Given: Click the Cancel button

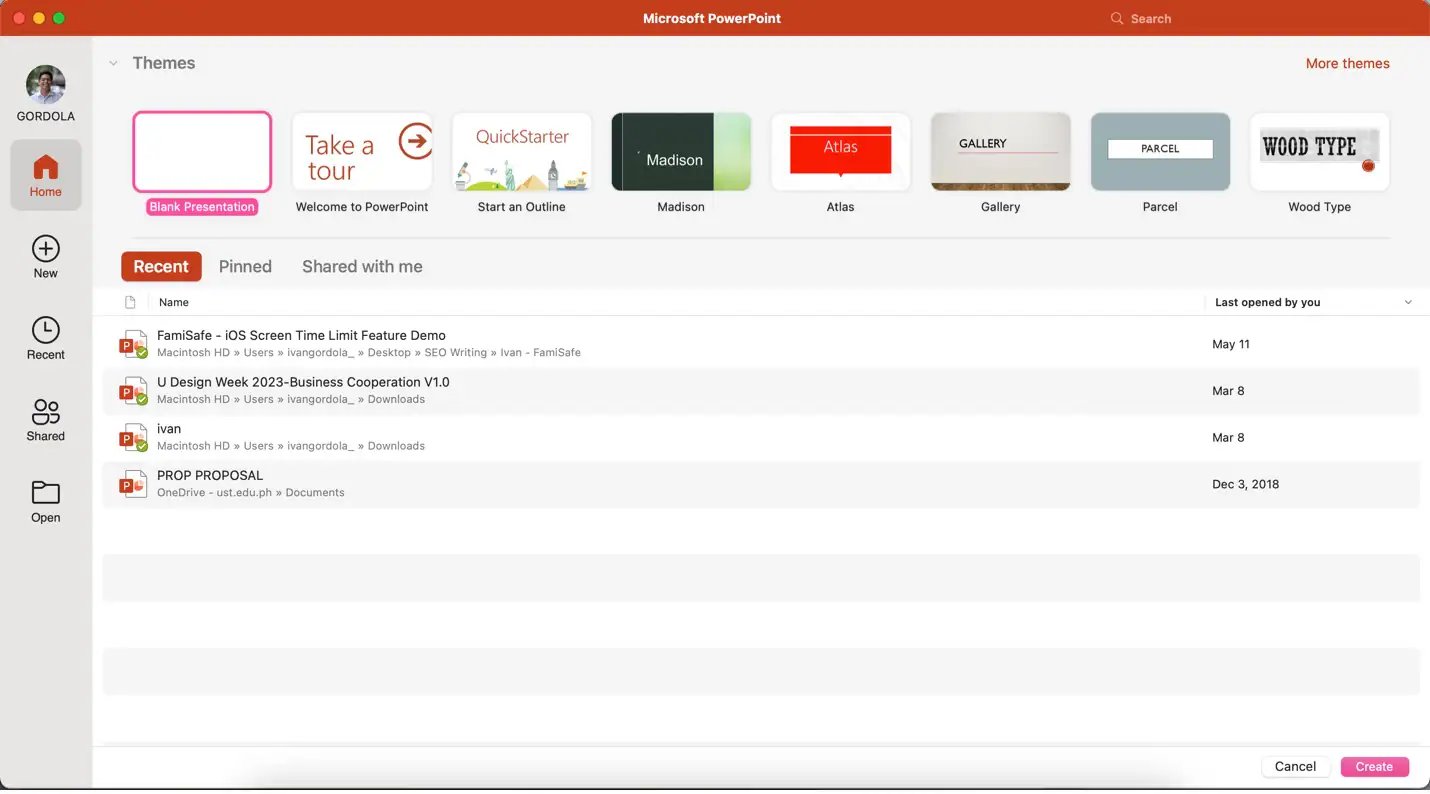Looking at the screenshot, I should pyautogui.click(x=1295, y=767).
